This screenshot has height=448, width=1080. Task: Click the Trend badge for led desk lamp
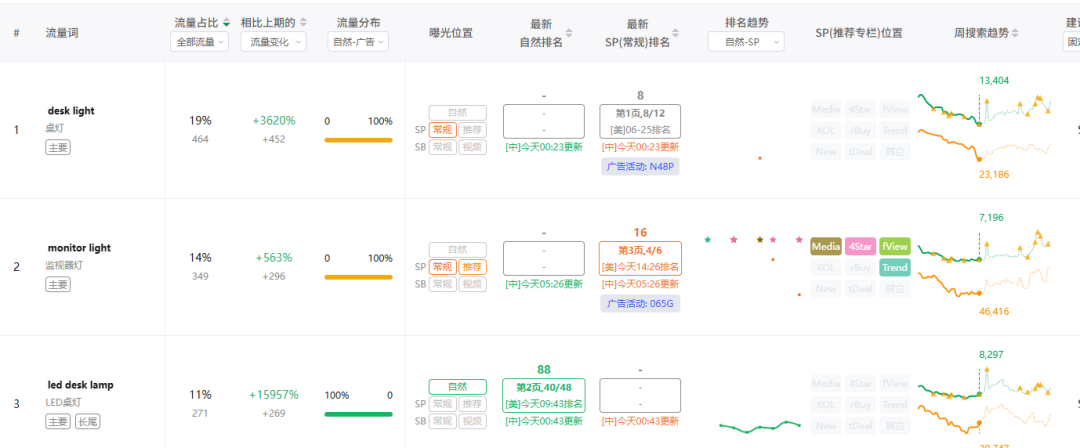pyautogui.click(x=895, y=405)
